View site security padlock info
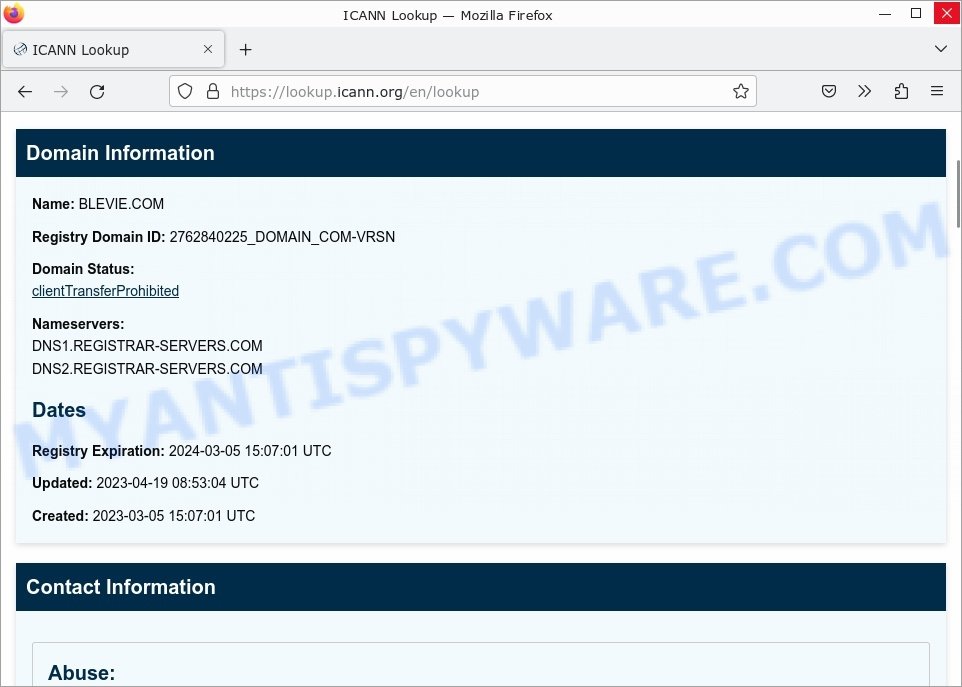 click(213, 91)
